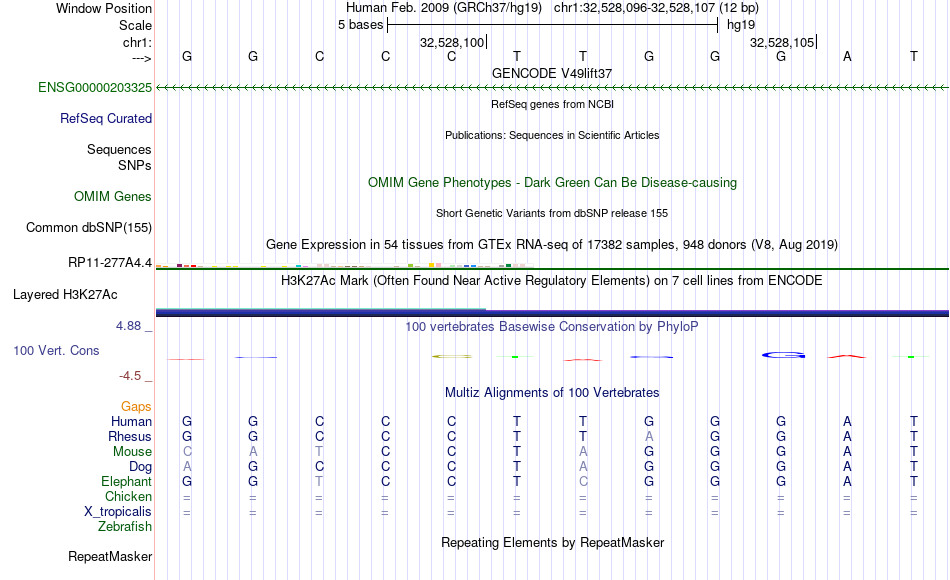The width and height of the screenshot is (950, 580).
Task: Select 'Multiz Alignments of 100 Vertebrates' title
Action: coord(552,393)
